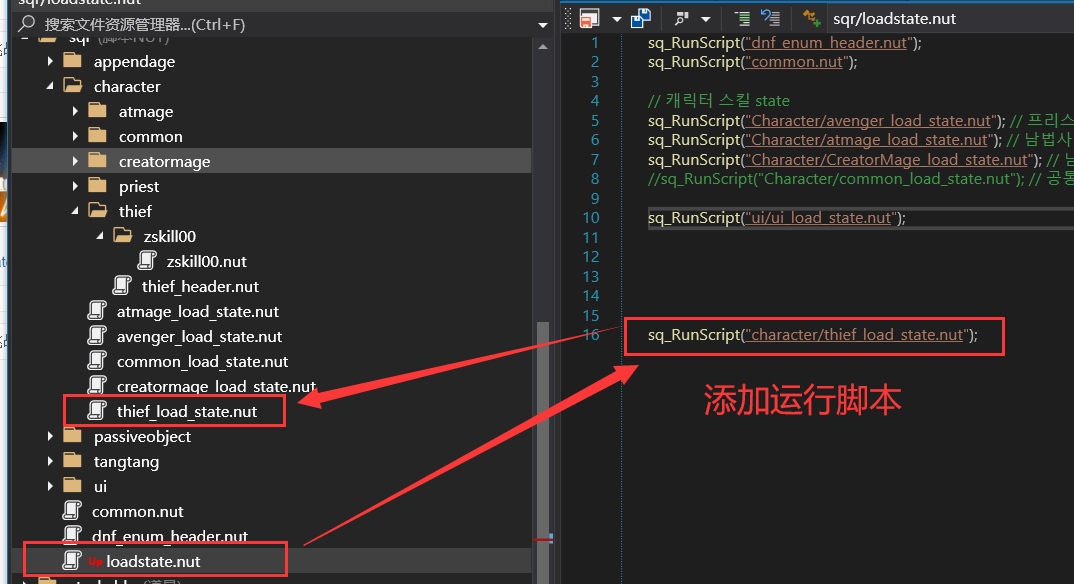Click the find tool icon in toolbar
Screen dimensions: 1074x584
coord(682,18)
